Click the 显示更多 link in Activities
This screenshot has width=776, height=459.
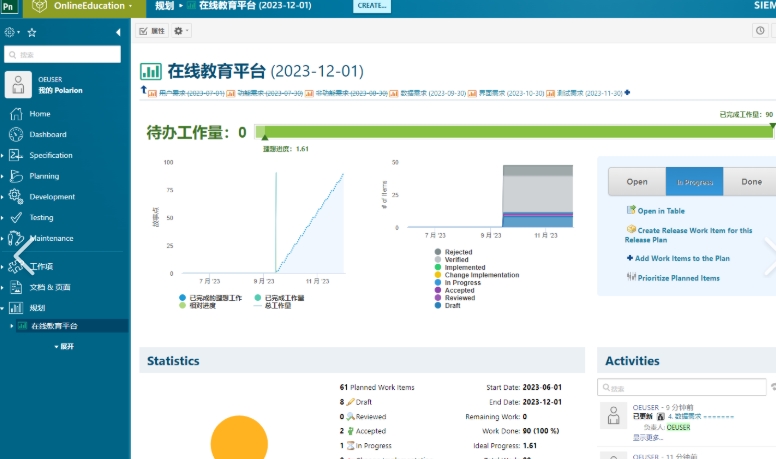pyautogui.click(x=647, y=438)
